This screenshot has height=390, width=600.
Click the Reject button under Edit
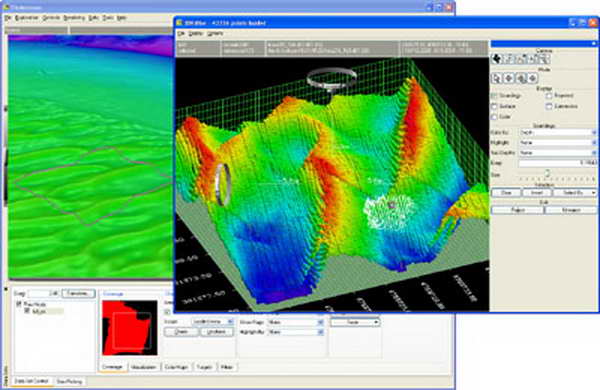coord(517,210)
